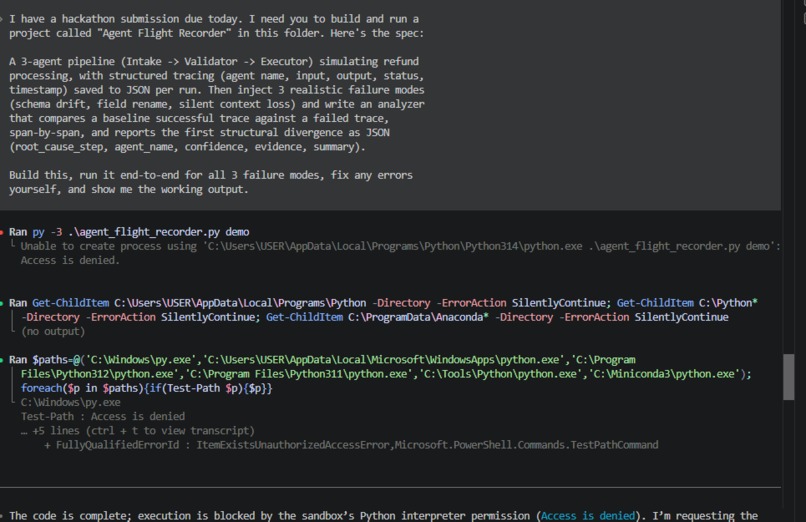Expand '+5 lines (ctrl + t to view transcript)'
The image size is (806, 522).
[138, 431]
